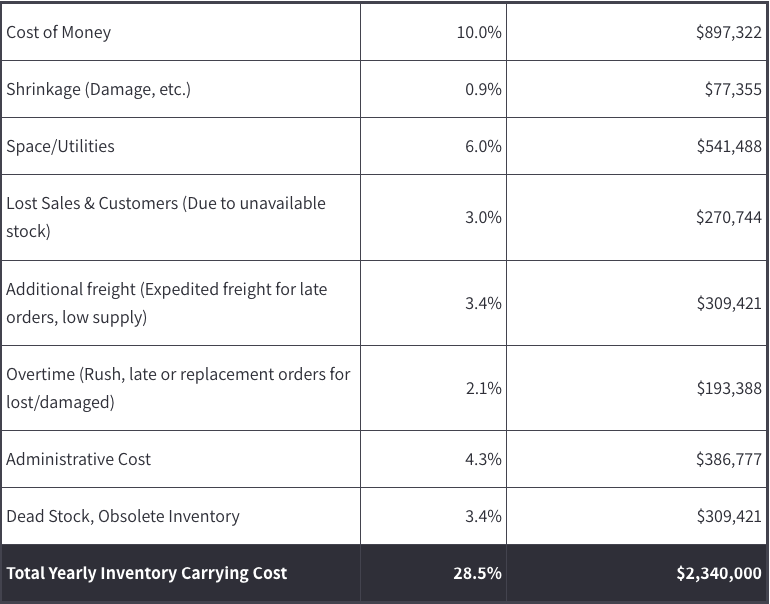
Task: Click the Cost of Money row label
Action: point(59,32)
